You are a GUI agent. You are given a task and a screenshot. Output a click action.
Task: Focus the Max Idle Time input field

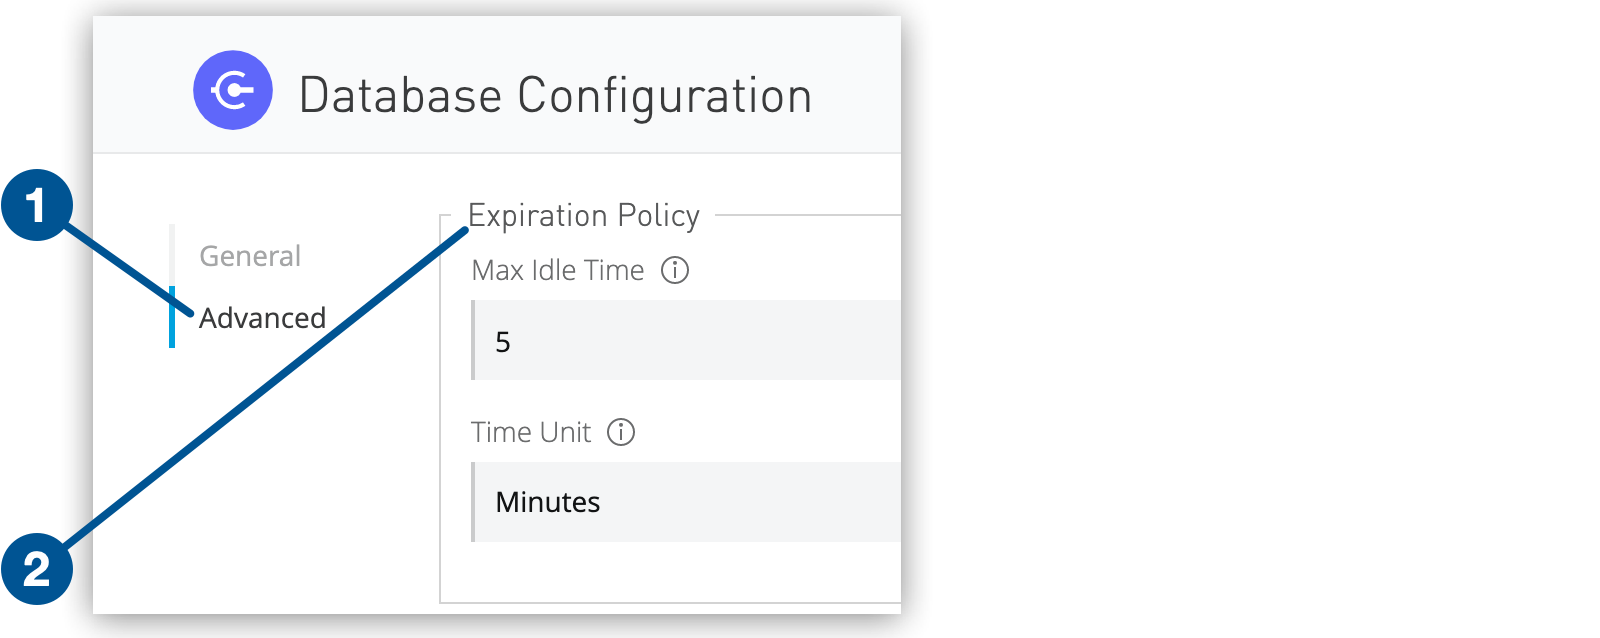click(x=686, y=340)
